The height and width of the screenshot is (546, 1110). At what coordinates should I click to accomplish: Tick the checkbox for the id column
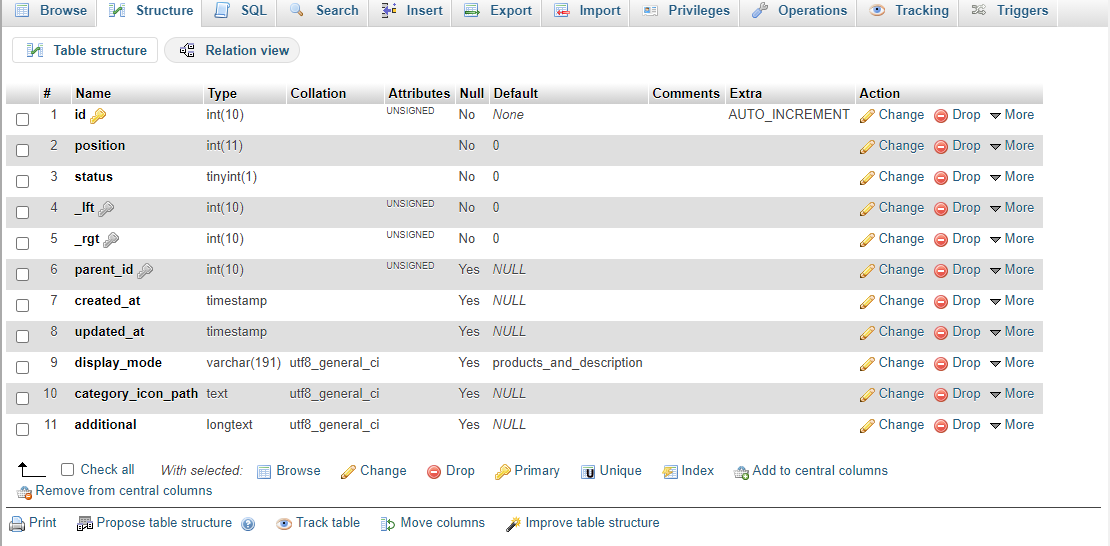[x=23, y=120]
